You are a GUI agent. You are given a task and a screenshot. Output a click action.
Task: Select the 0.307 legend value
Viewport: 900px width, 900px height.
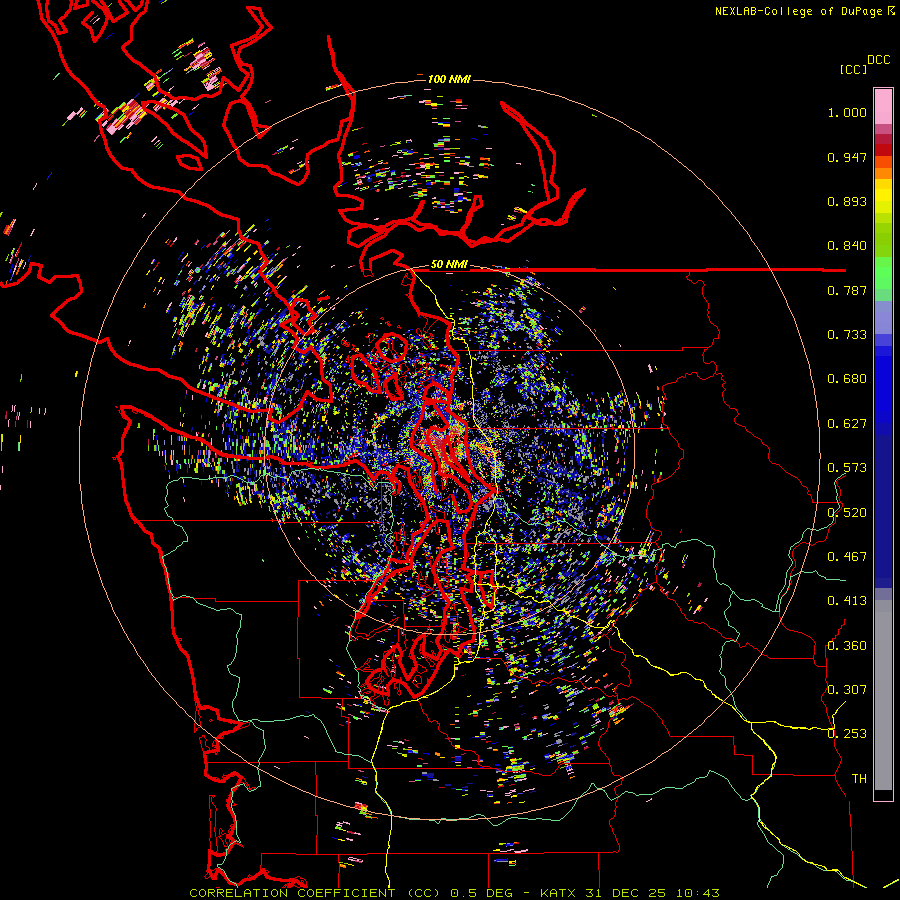tap(847, 690)
